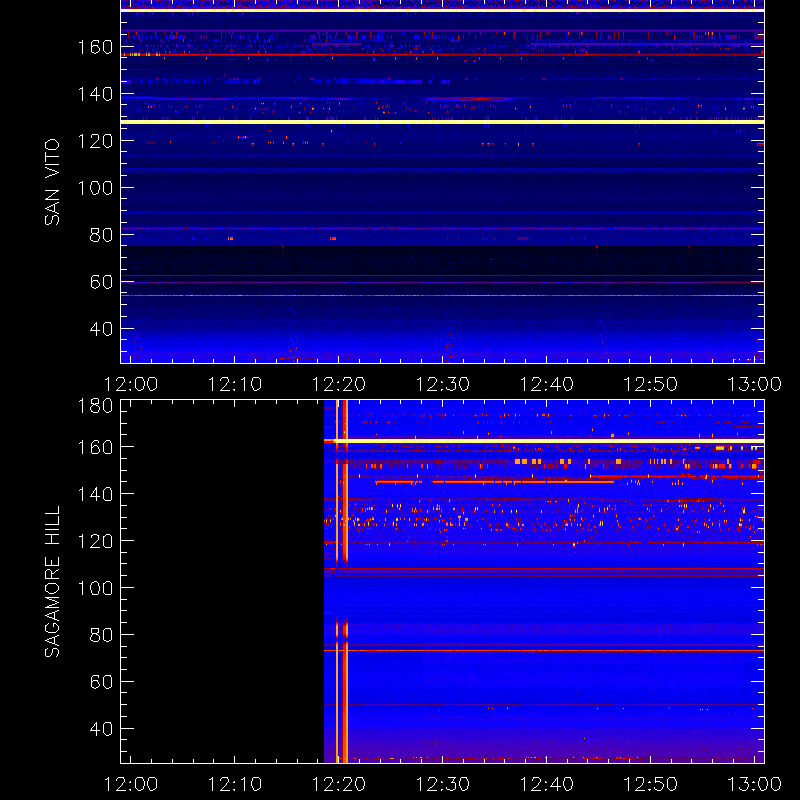Select the 80 tick label on San Vito plot
800x800 pixels.
(102, 235)
